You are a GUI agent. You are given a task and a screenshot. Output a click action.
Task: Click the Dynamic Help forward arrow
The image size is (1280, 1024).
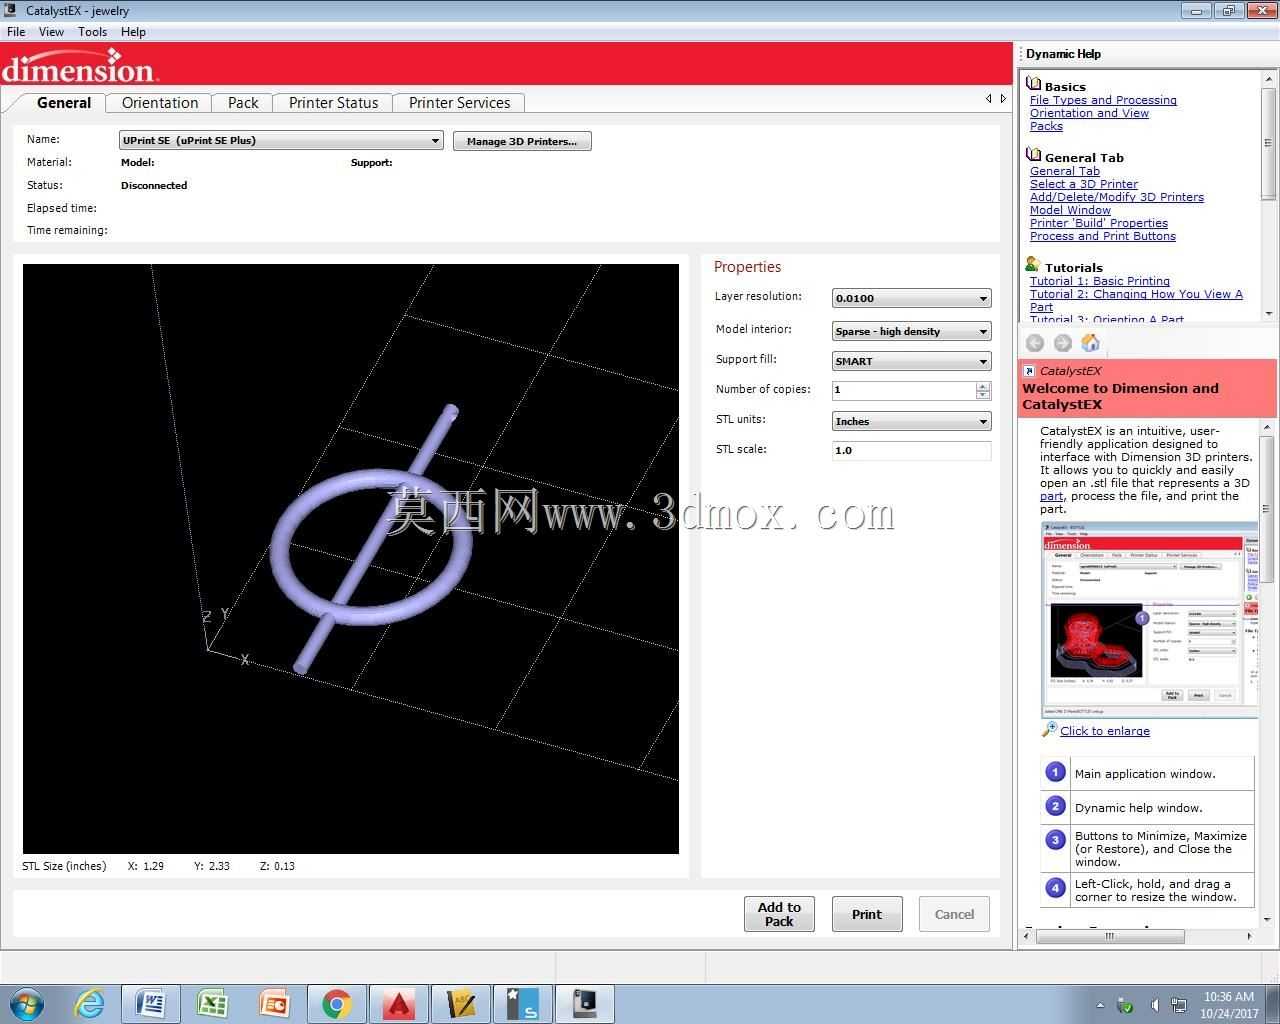(x=1062, y=343)
